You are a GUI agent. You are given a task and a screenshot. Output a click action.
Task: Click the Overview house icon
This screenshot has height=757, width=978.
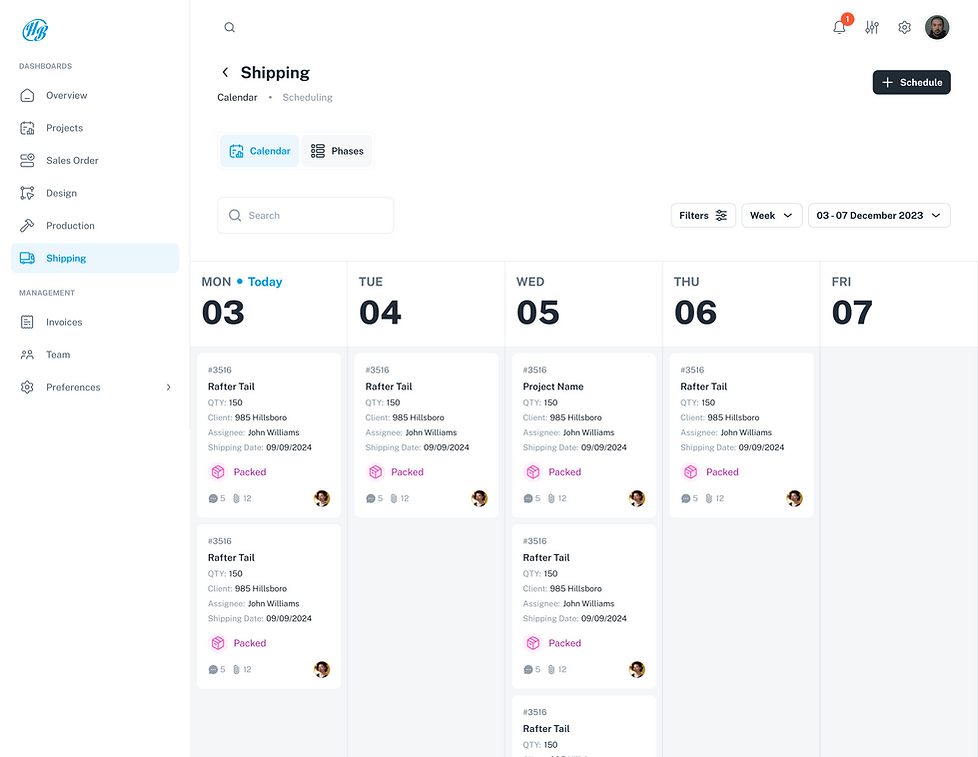pyautogui.click(x=27, y=95)
